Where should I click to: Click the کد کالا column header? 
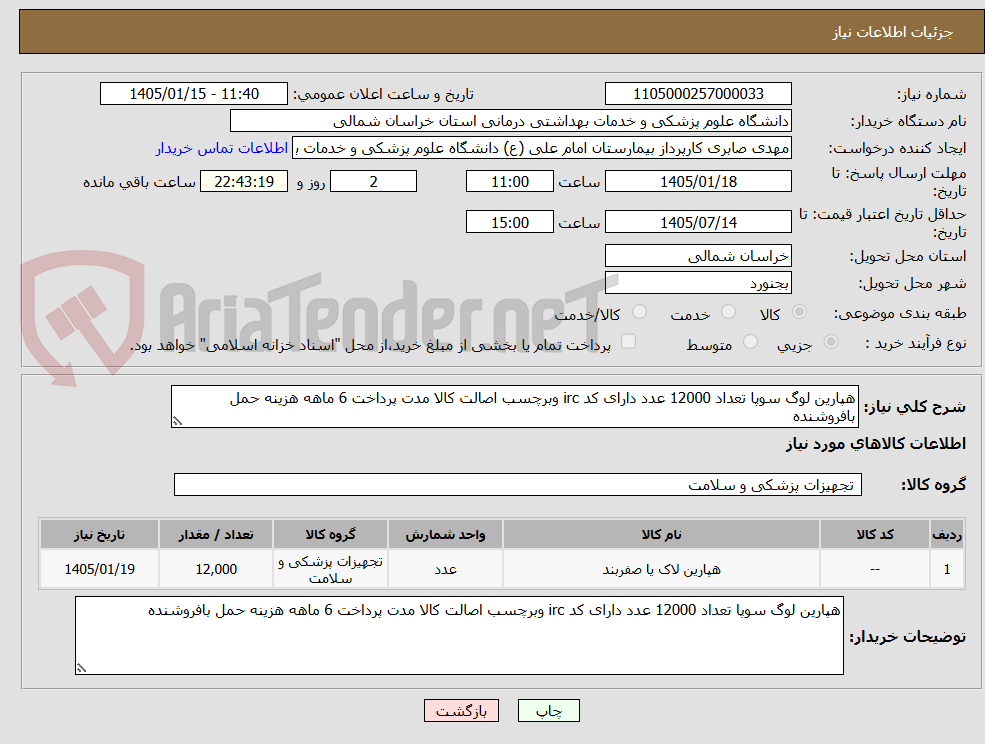(x=875, y=534)
